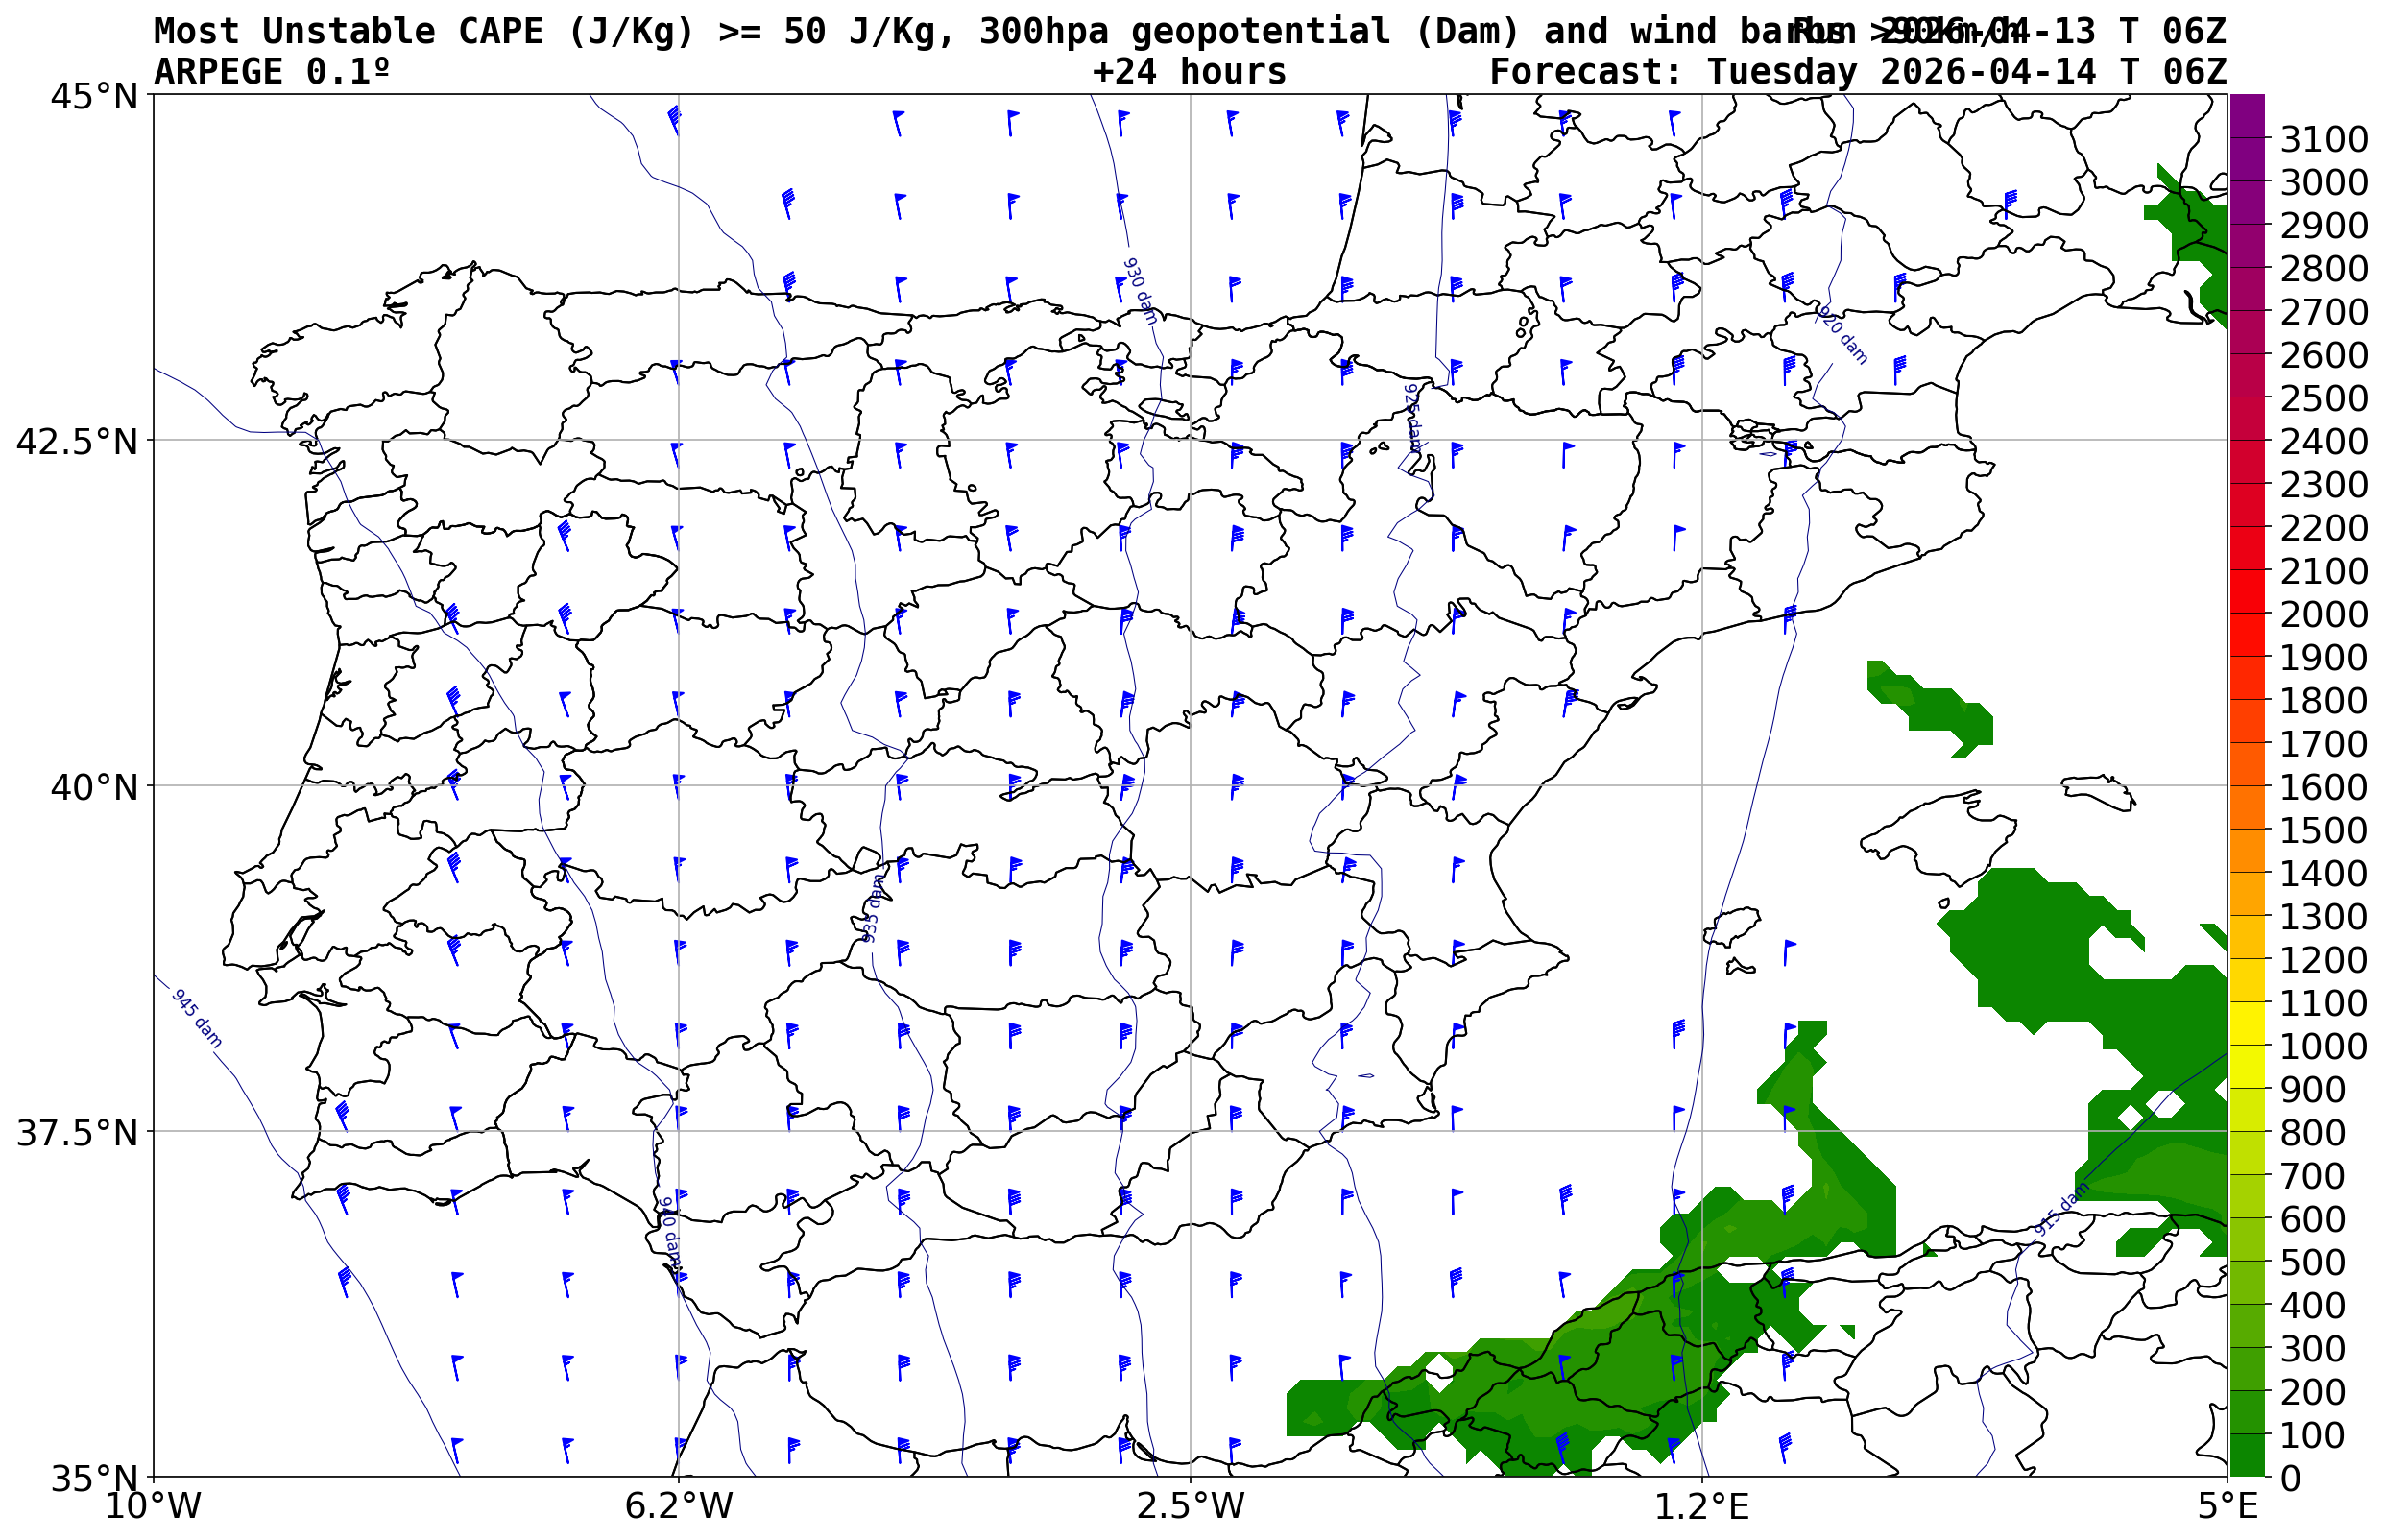Click the 42.5°N latitude axis label
Viewport: 2384px width, 1540px height.
pyautogui.click(x=76, y=441)
